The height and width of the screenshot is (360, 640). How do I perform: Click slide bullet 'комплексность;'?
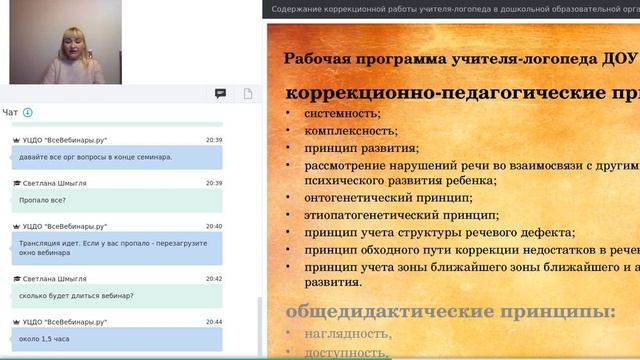click(x=351, y=131)
